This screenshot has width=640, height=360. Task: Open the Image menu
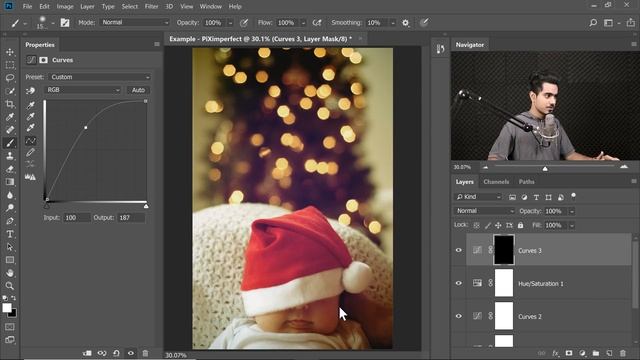[65, 7]
